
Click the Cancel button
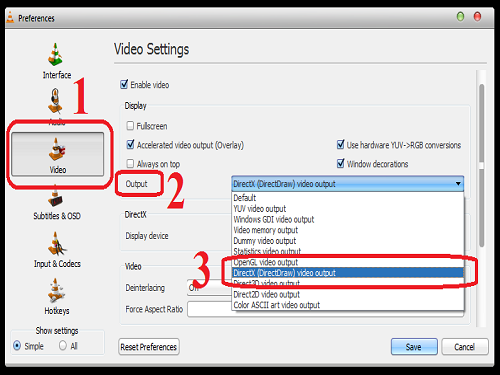point(465,347)
